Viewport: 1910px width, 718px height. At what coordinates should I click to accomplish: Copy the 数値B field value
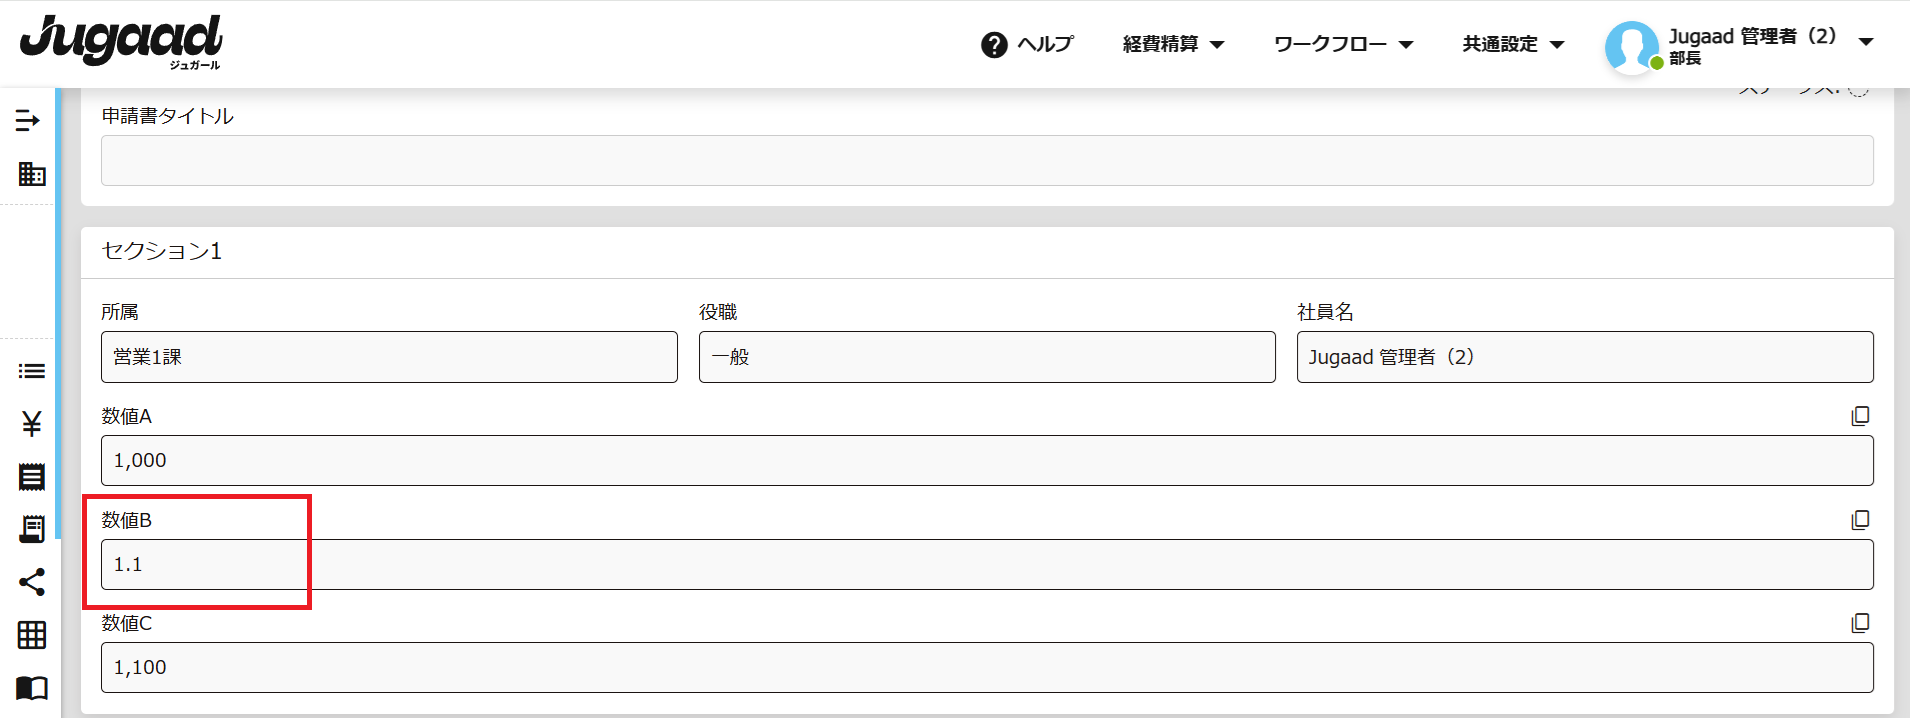point(1860,520)
